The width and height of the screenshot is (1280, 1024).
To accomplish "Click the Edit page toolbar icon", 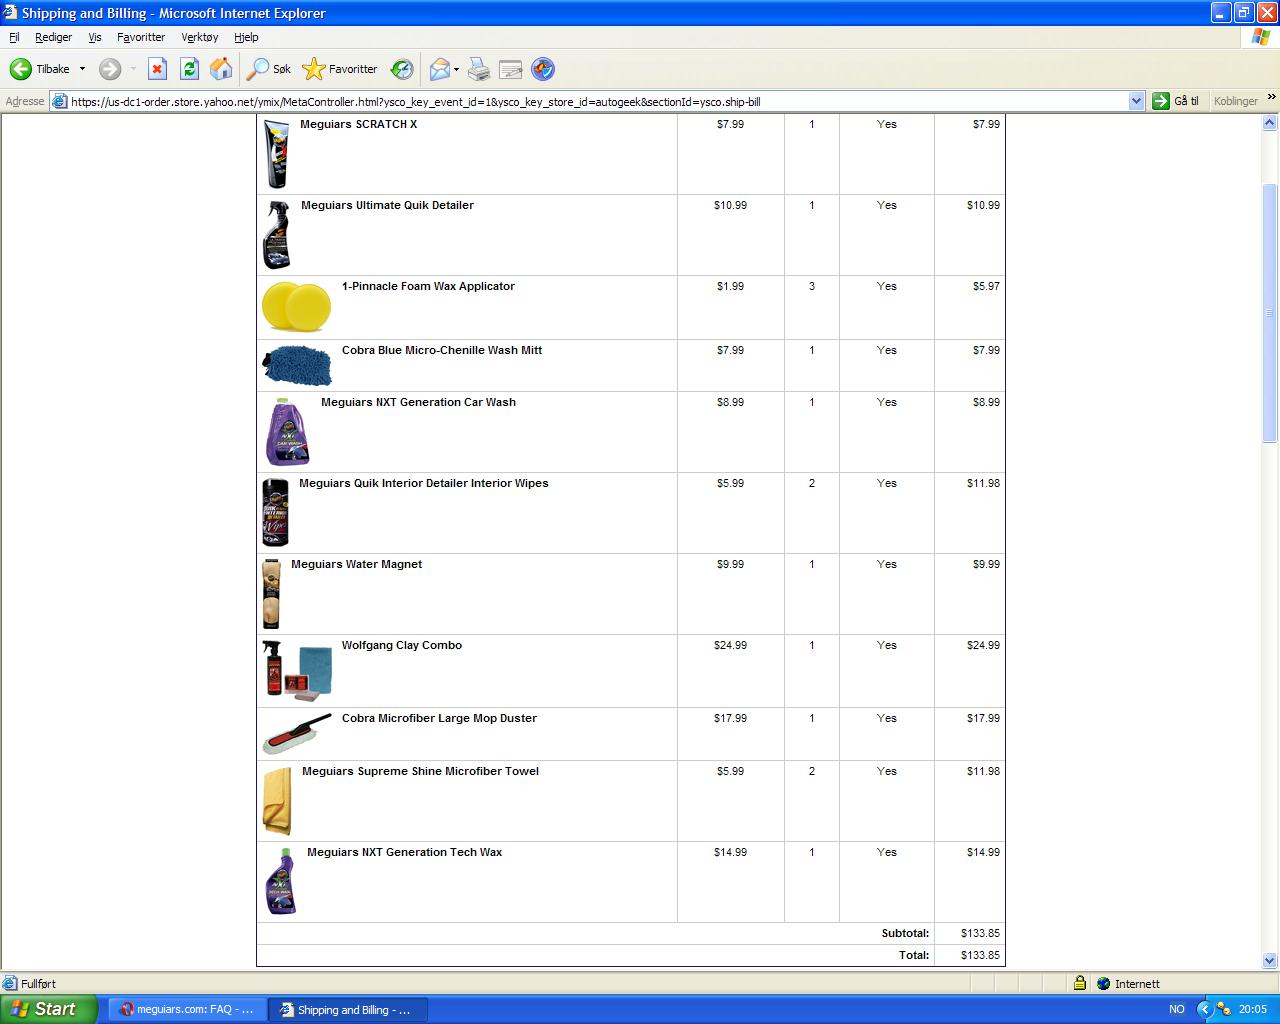I will [510, 69].
